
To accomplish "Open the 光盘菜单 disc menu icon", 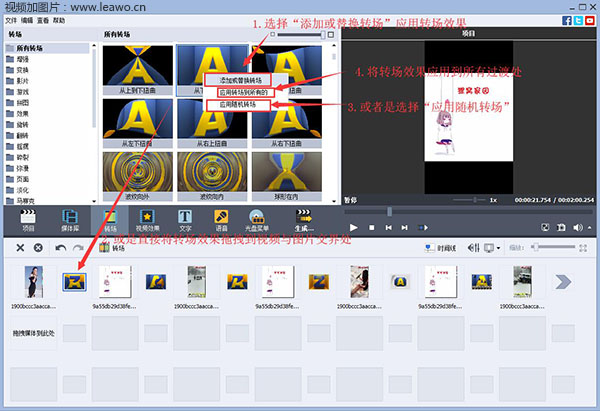I will click(x=257, y=220).
